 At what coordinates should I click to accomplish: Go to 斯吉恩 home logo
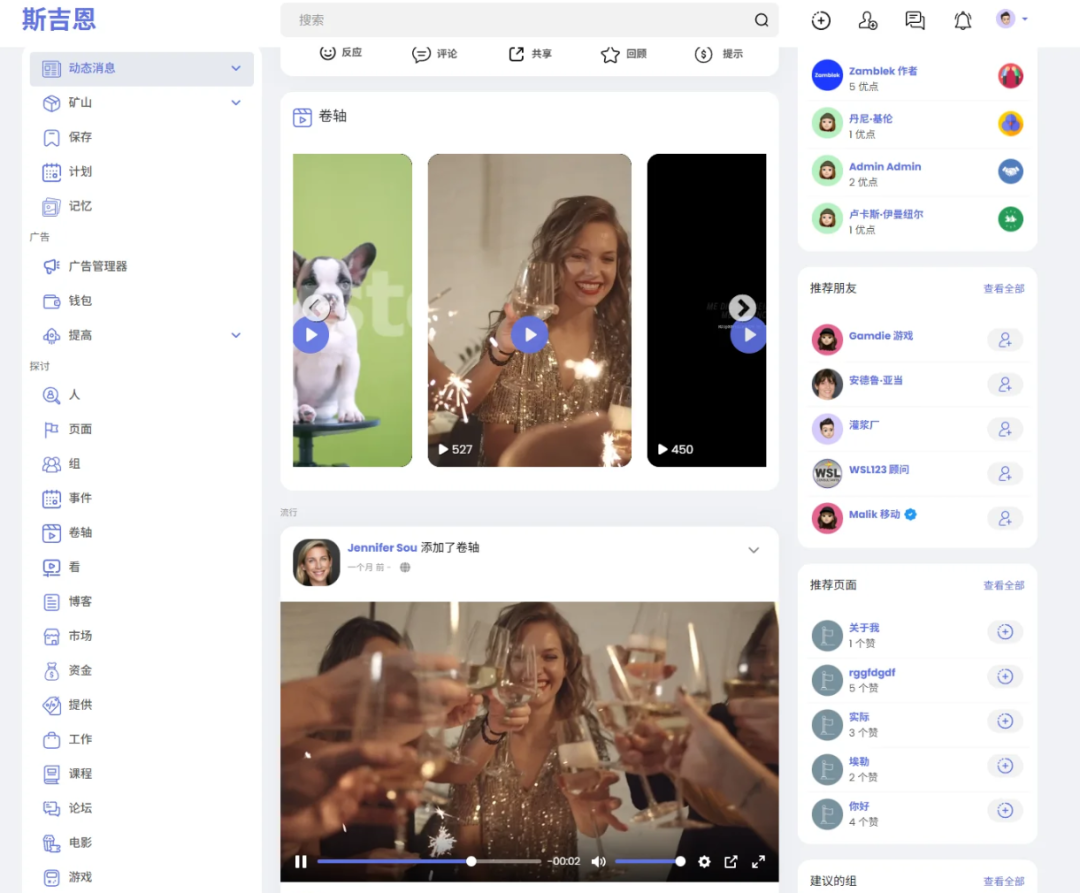(x=59, y=19)
